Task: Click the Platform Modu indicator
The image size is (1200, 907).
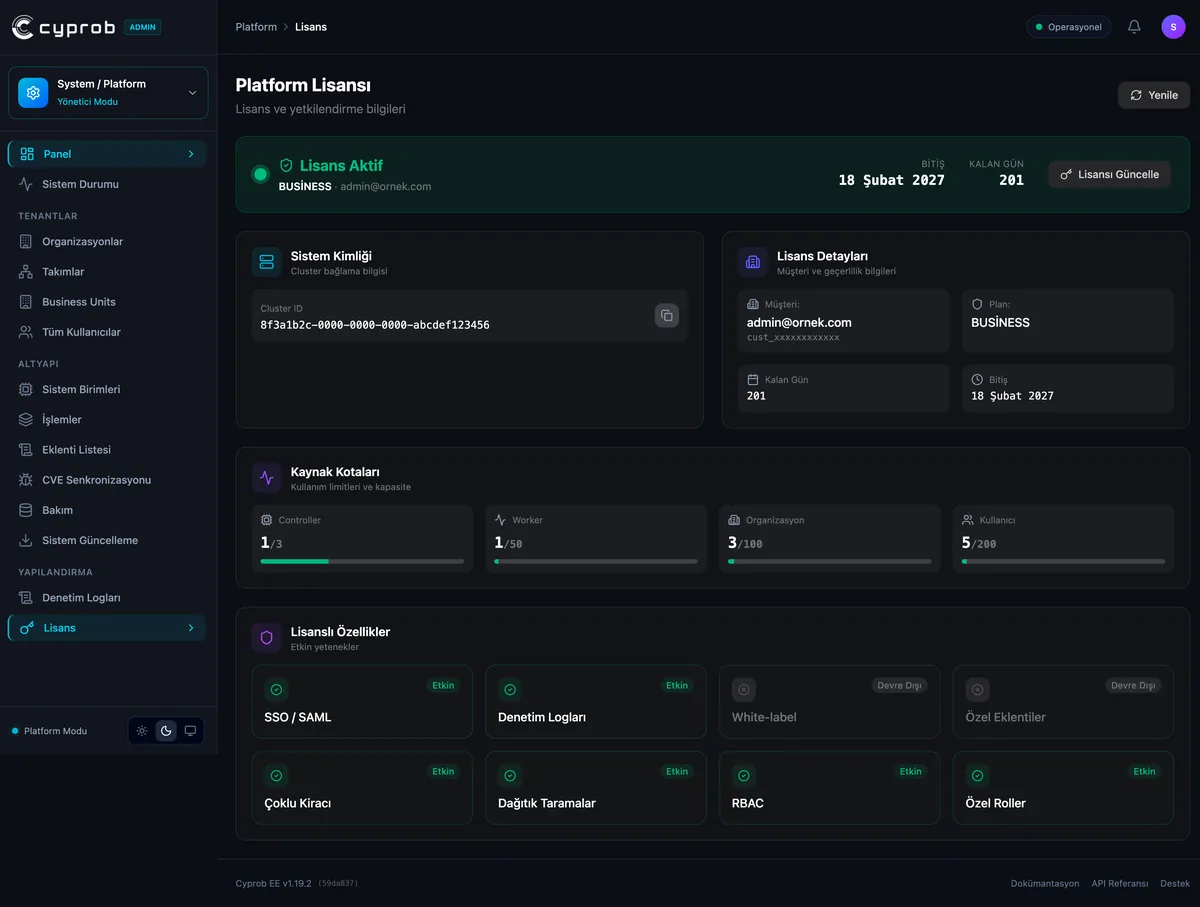Action: 49,731
